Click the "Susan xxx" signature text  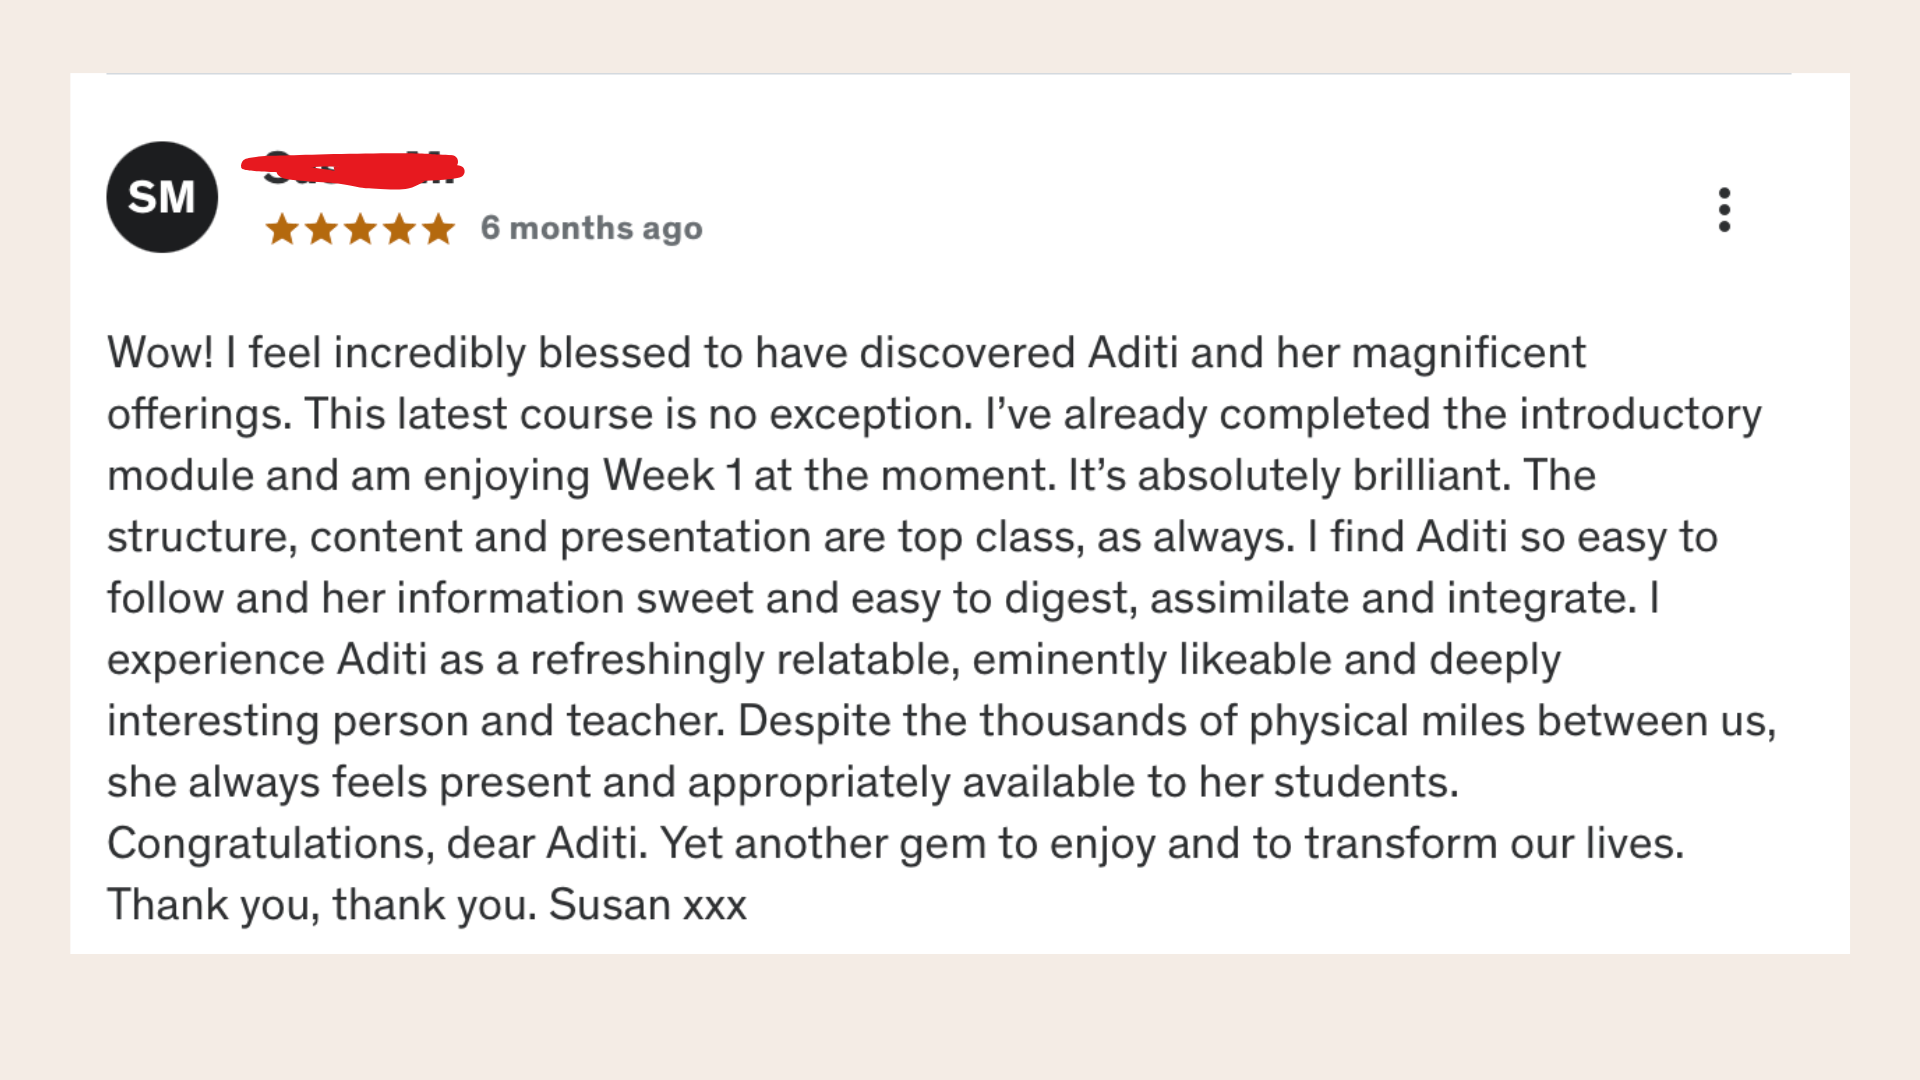(x=648, y=905)
